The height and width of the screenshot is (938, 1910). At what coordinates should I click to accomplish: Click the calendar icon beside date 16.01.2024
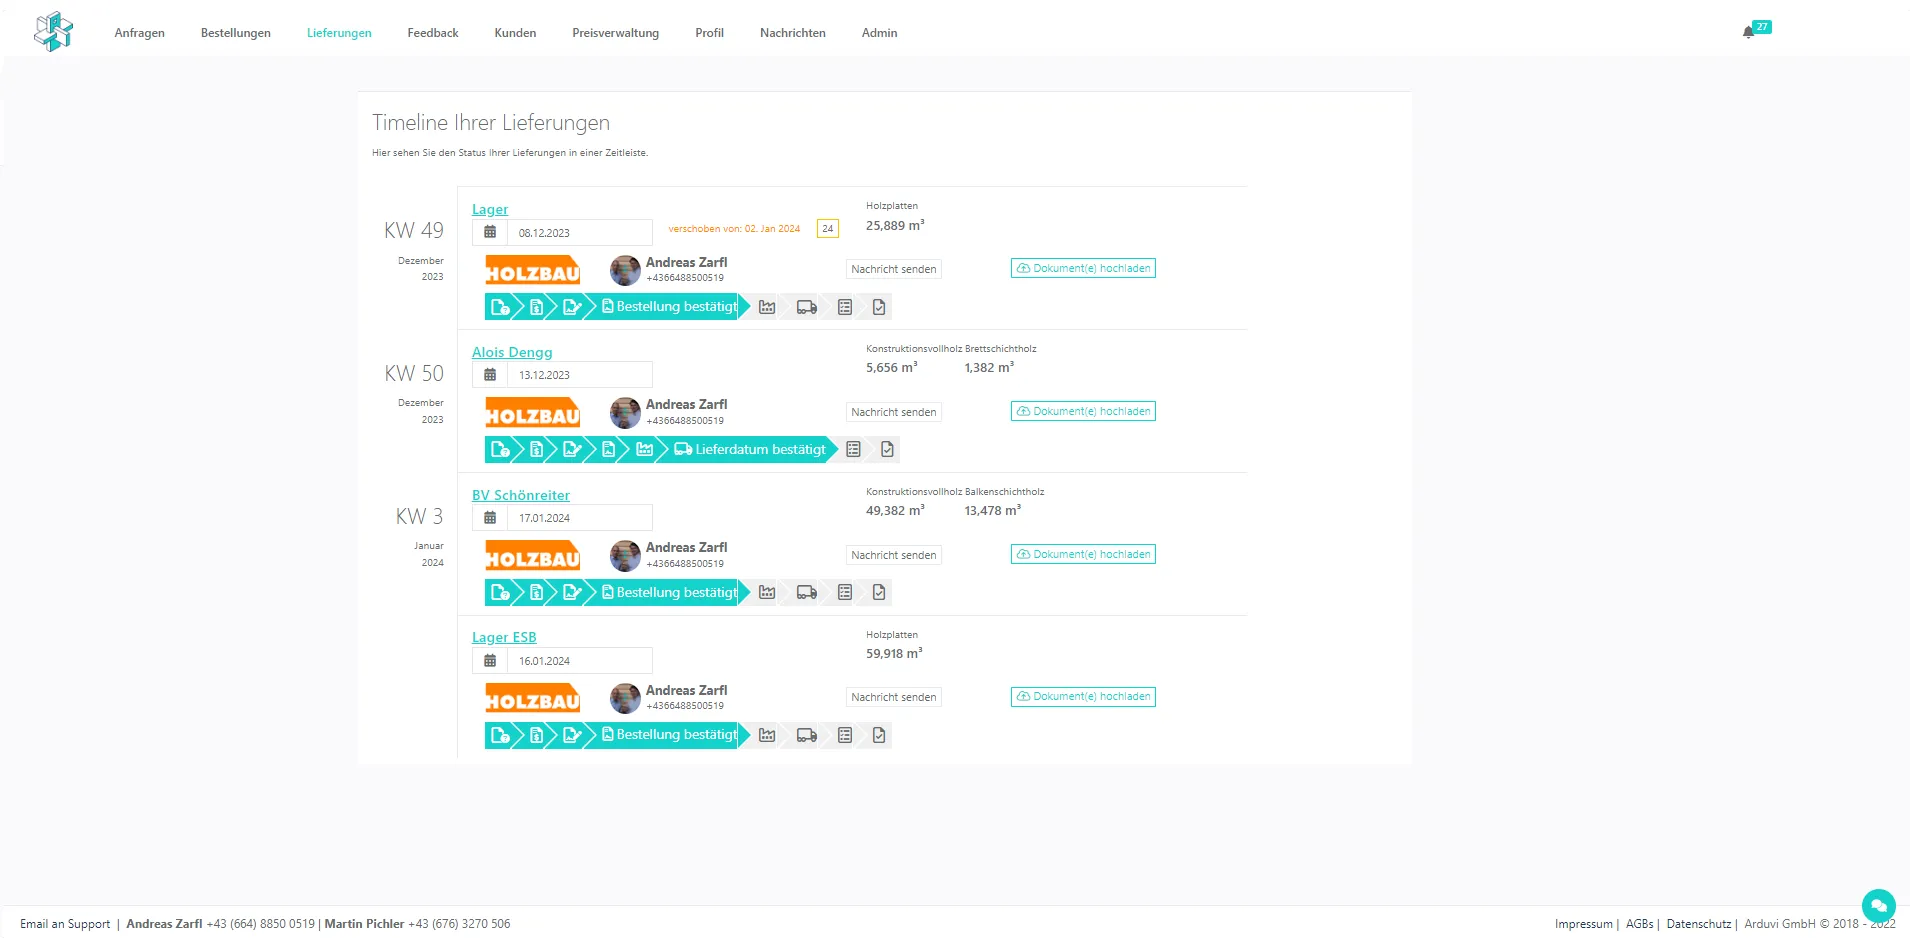pyautogui.click(x=490, y=661)
